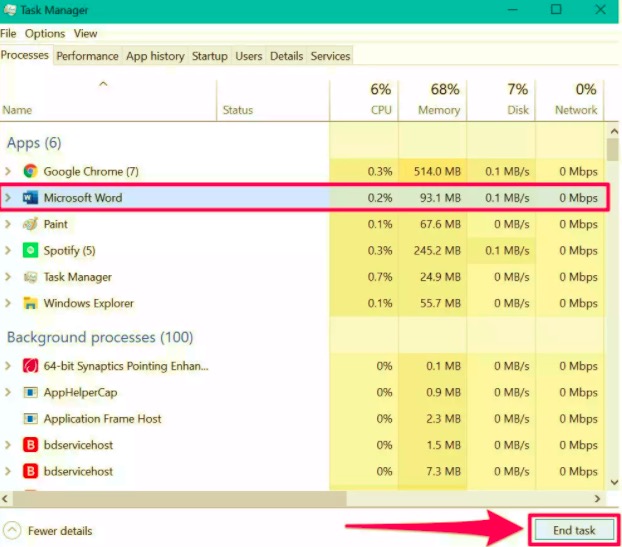Screen dimensions: 622x547
Task: Click the Windows Explorer folder icon
Action: coord(31,303)
